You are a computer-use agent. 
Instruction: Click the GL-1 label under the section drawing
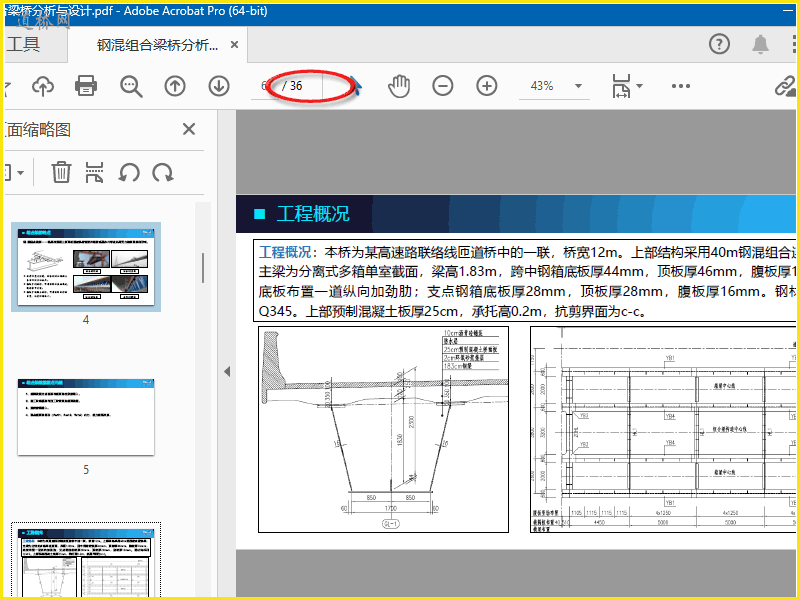(x=390, y=523)
